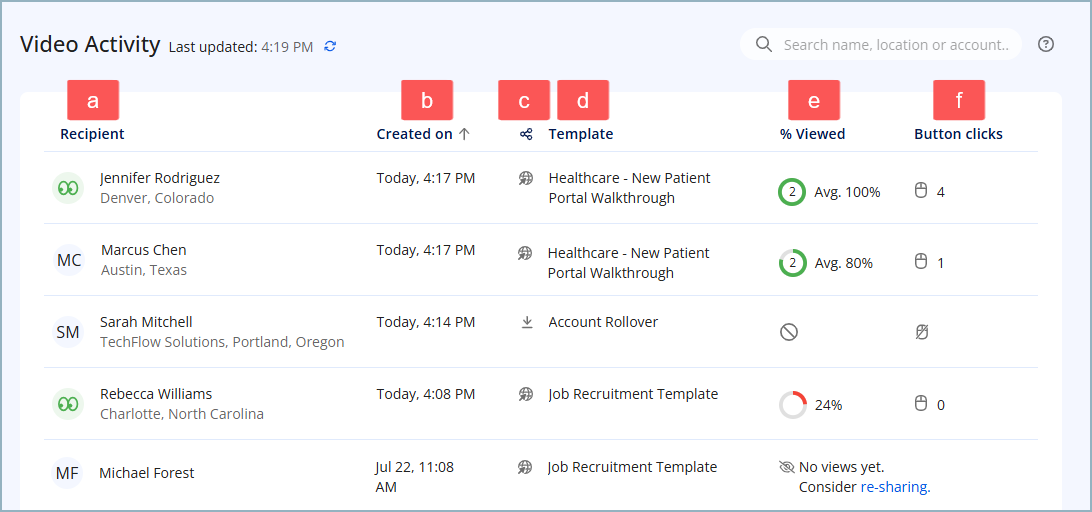This screenshot has height=512, width=1092.
Task: Click the globe icon in Michael Forest's row
Action: (525, 467)
